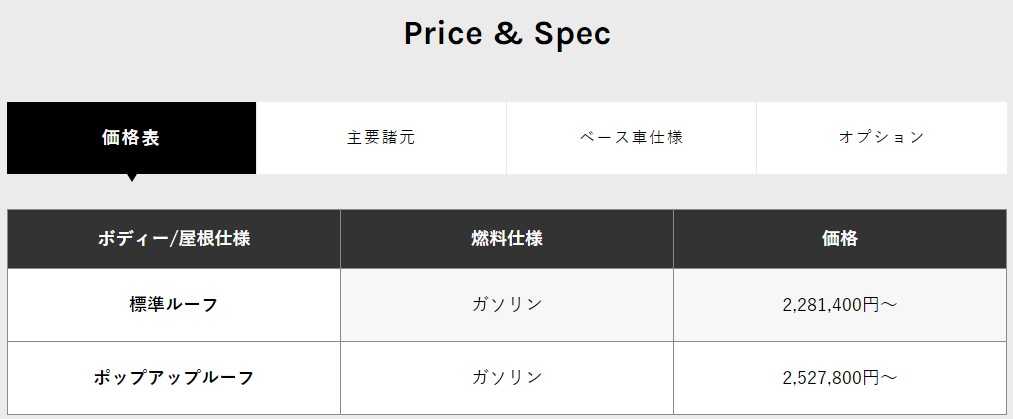Show the オプション tab
1013x419 pixels.
pyautogui.click(x=881, y=138)
